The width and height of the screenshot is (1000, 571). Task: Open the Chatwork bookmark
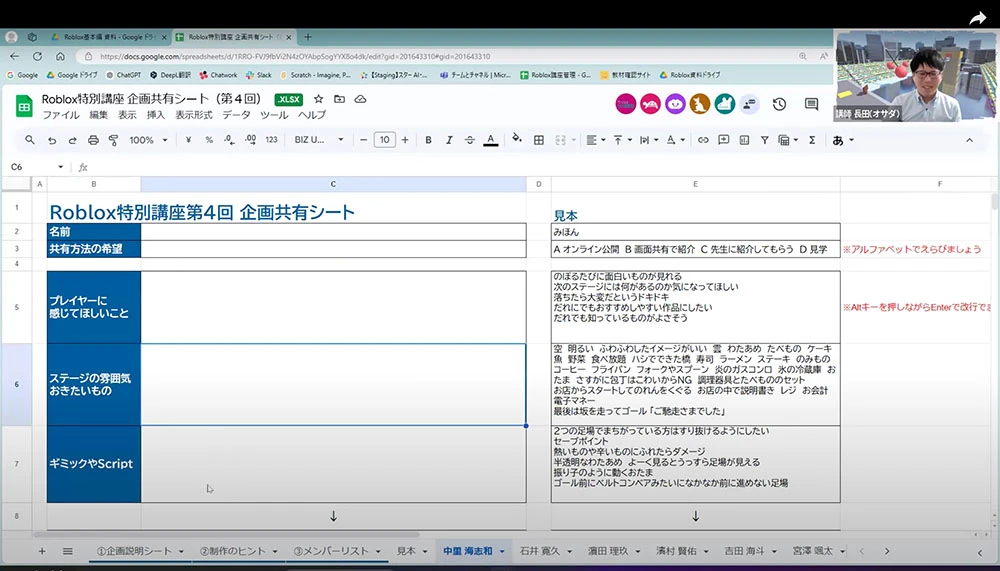[218, 75]
